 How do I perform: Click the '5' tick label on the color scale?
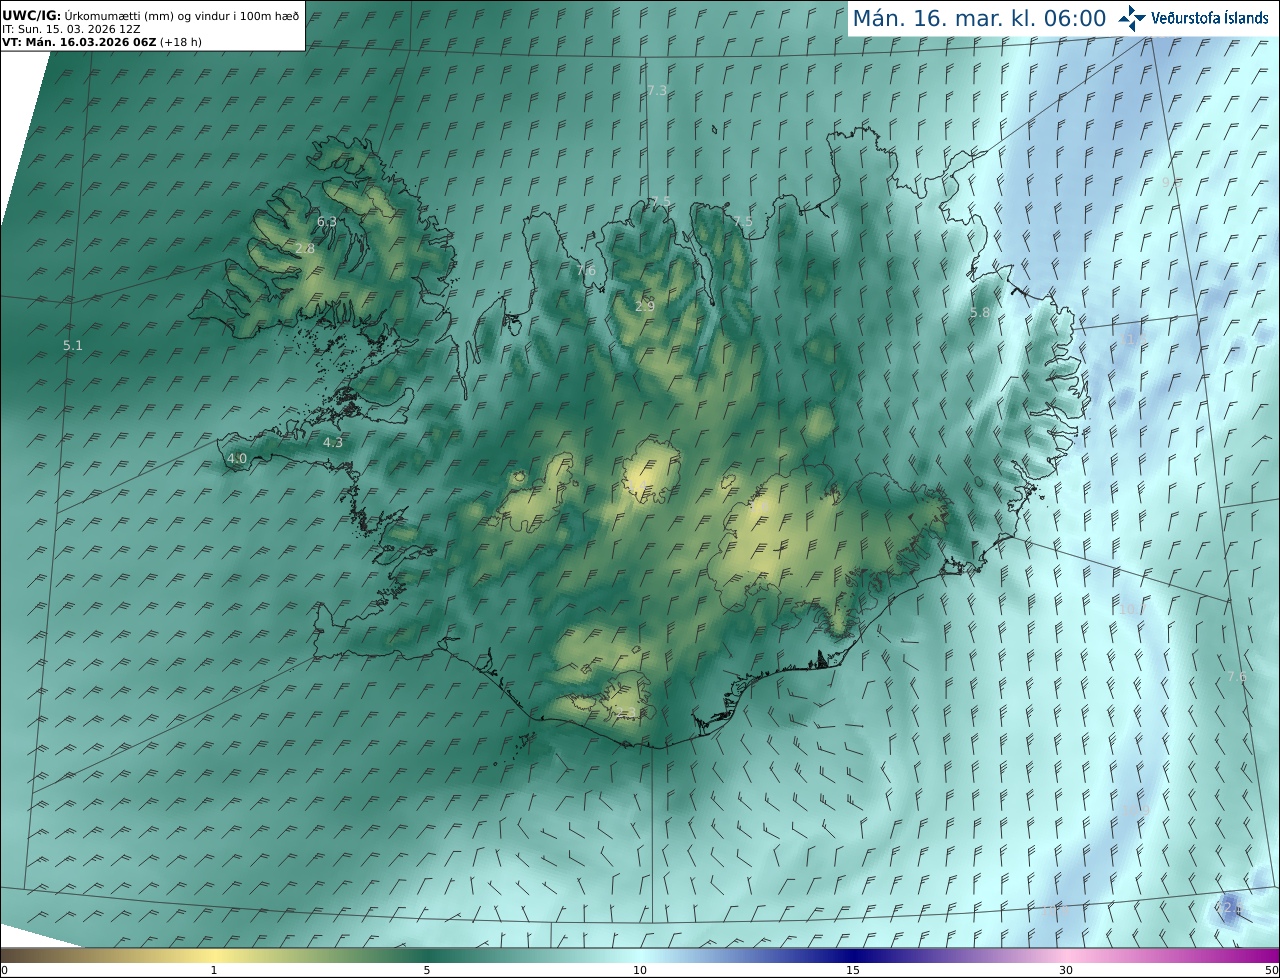tap(427, 970)
